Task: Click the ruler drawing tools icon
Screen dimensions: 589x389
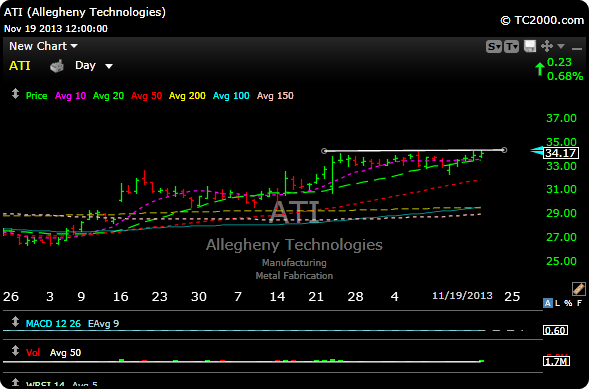Action: 578,289
